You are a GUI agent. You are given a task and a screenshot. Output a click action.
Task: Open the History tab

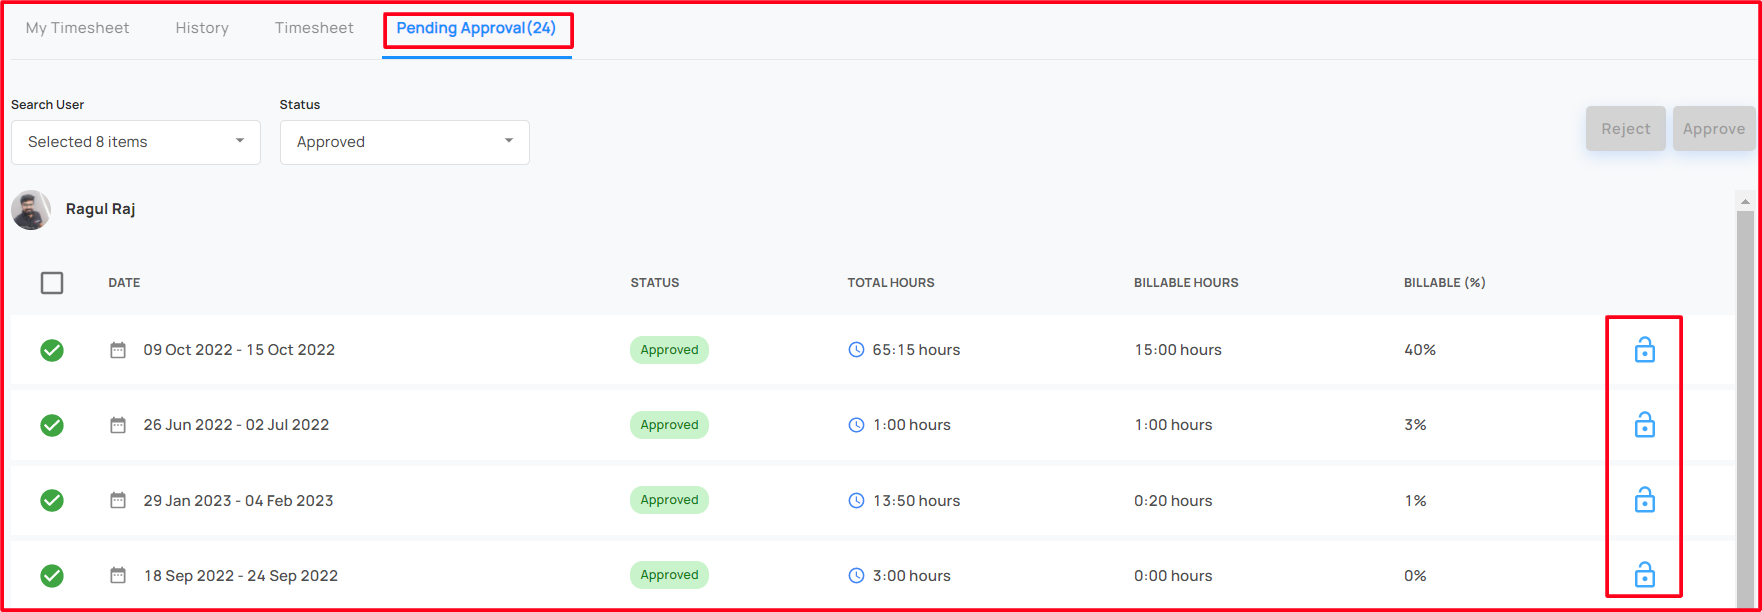(202, 28)
